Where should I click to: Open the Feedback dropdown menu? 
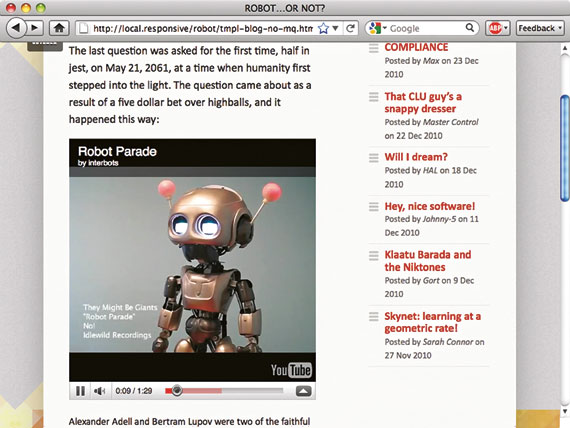pos(540,28)
